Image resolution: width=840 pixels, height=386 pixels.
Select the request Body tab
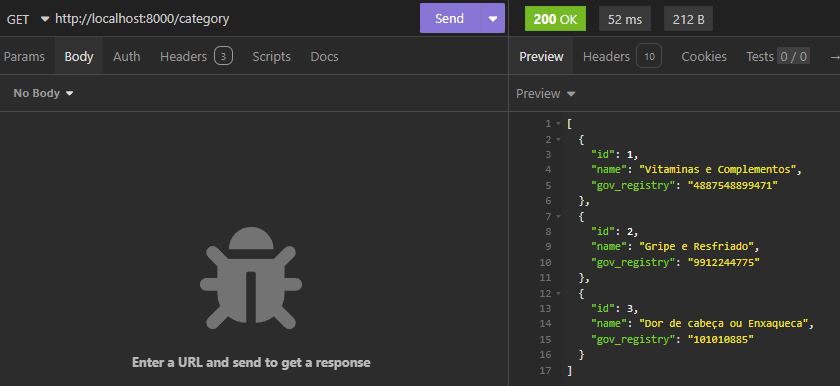[79, 56]
